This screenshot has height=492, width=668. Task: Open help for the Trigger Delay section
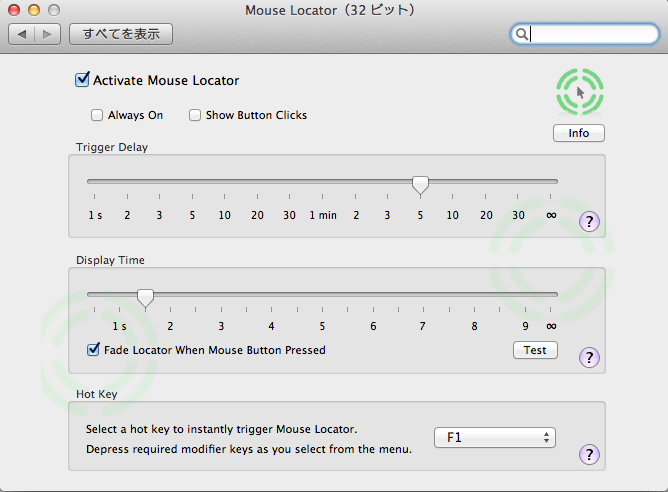coord(589,222)
